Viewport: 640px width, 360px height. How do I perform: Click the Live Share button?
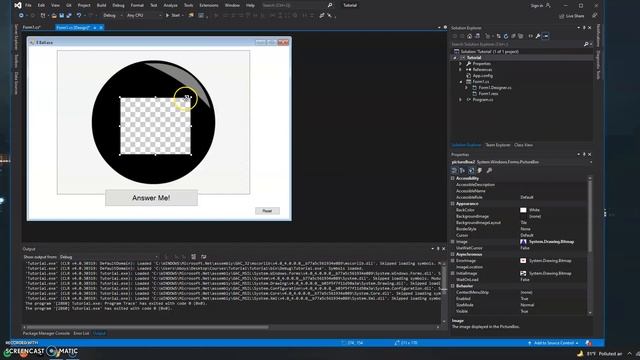[x=571, y=16]
